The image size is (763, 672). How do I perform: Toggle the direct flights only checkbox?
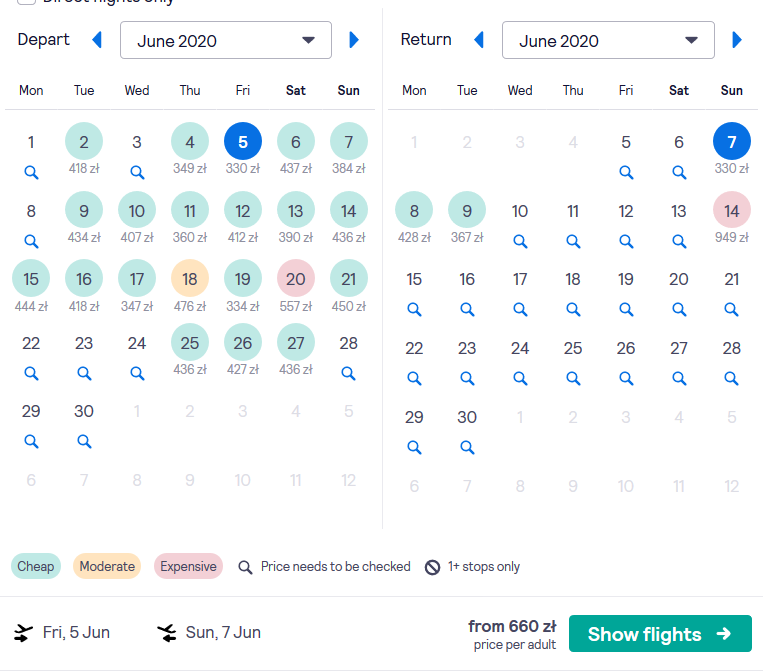coord(26,1)
